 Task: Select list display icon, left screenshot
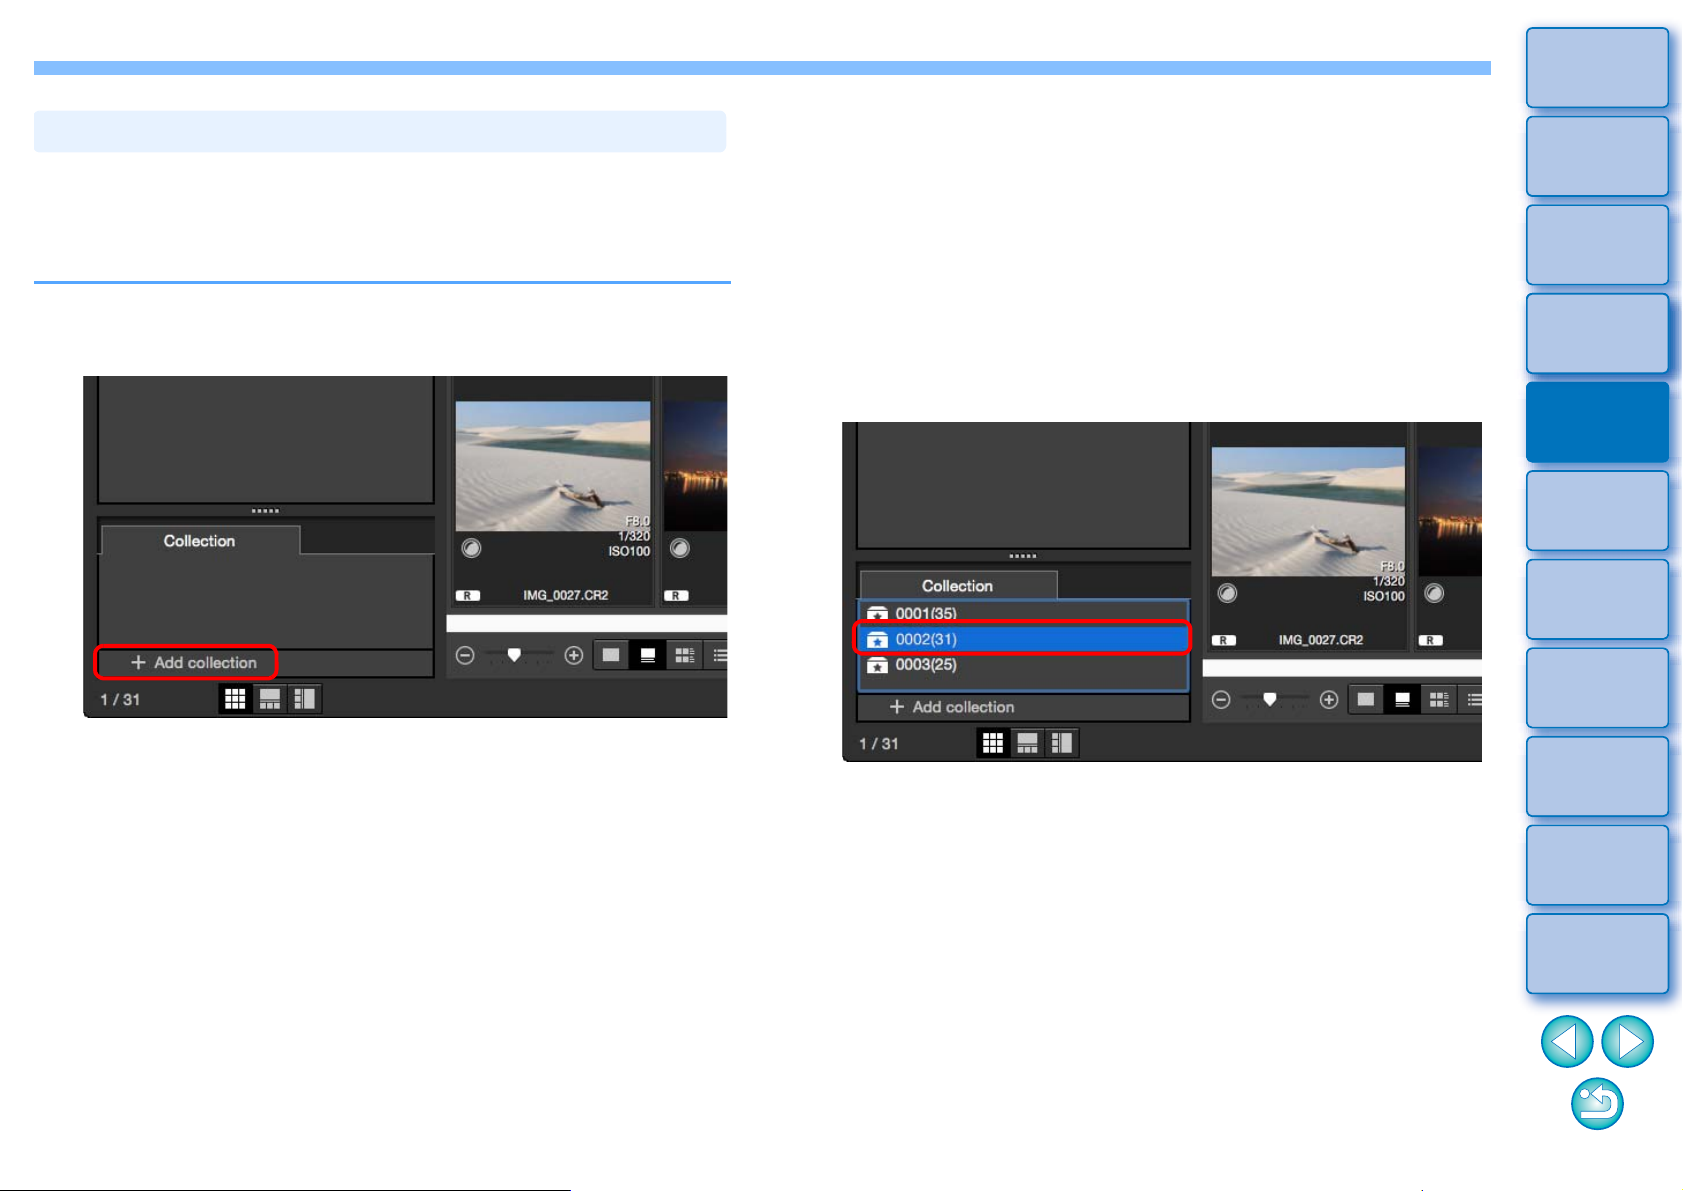pos(718,656)
